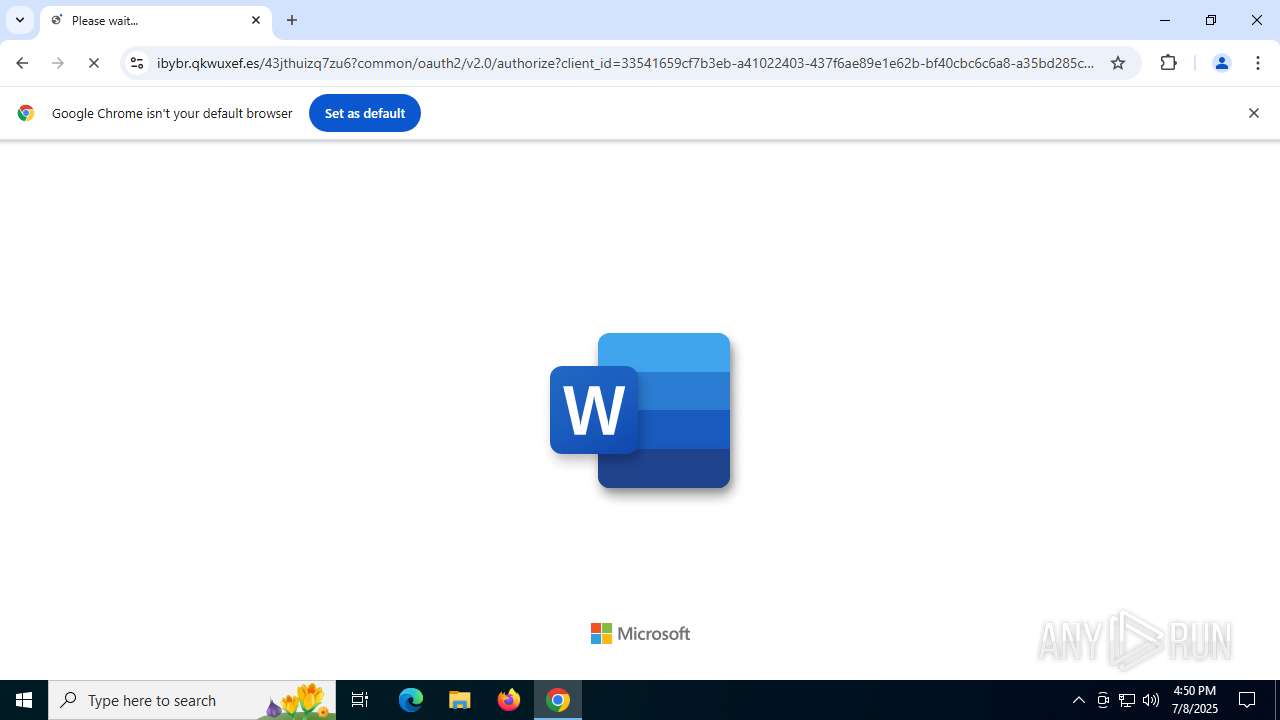Open the volume speaker icon
This screenshot has width=1280, height=720.
point(1151,700)
